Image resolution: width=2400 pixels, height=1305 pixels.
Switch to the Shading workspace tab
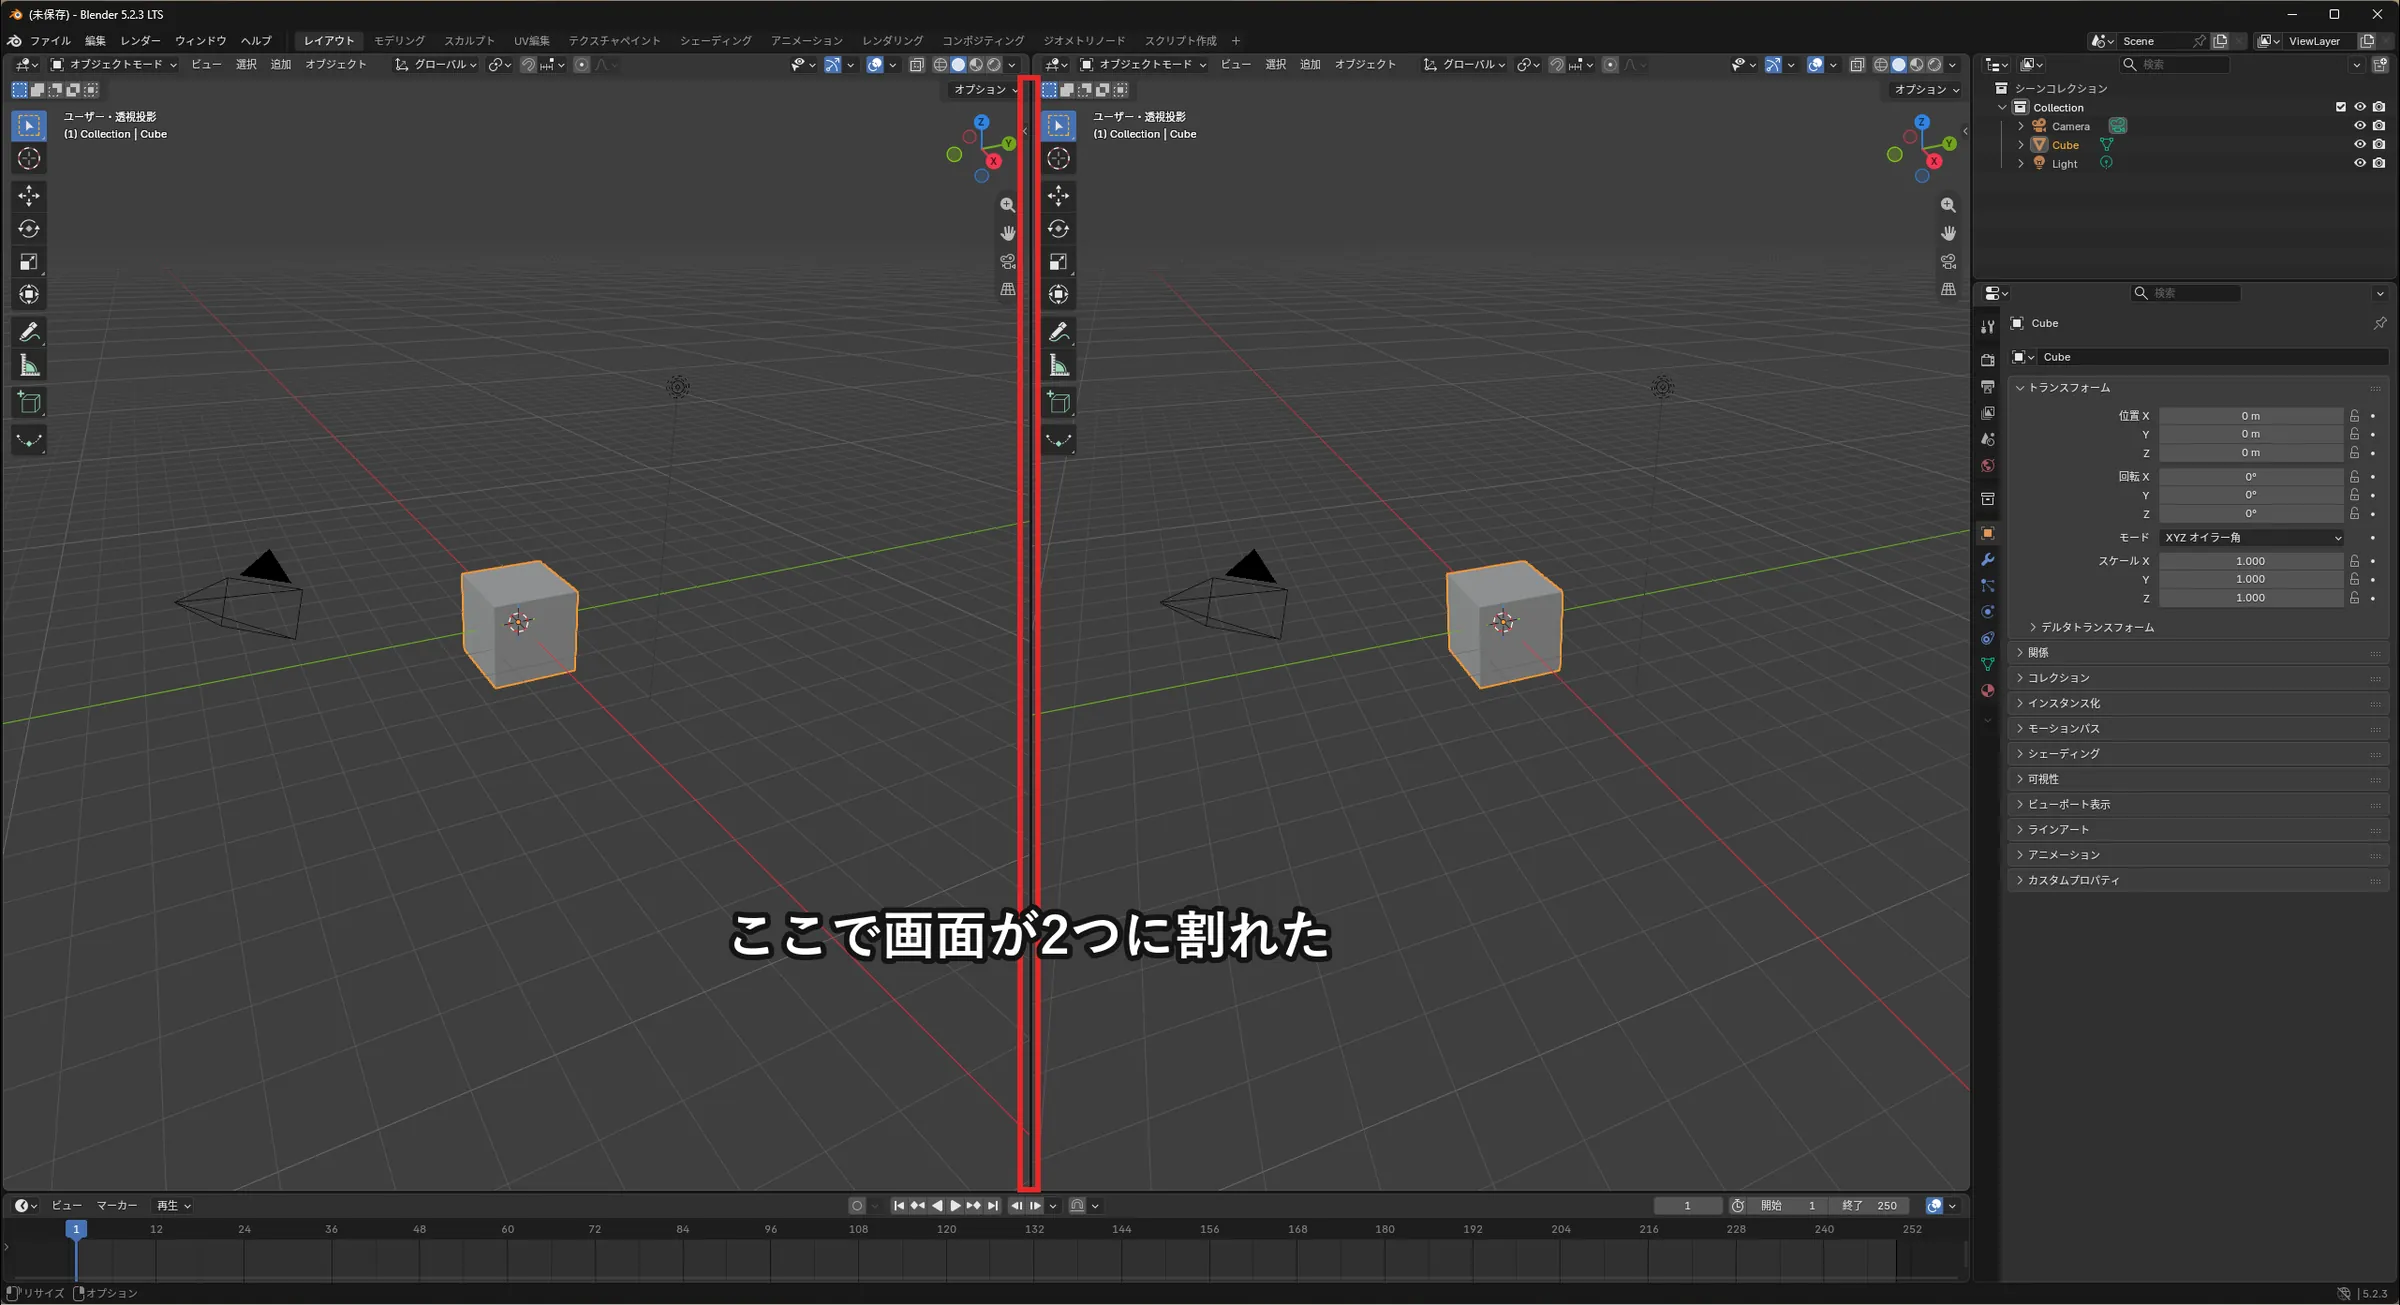click(x=715, y=41)
